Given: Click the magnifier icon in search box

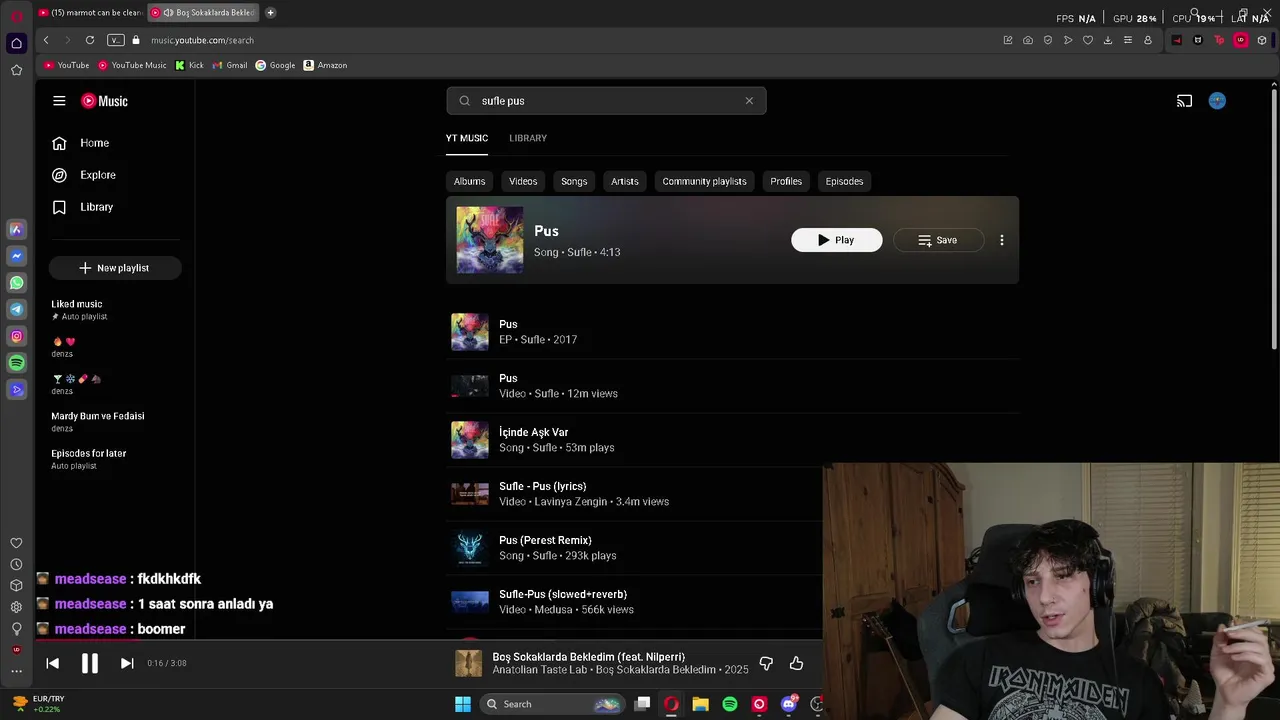Looking at the screenshot, I should click(x=464, y=101).
